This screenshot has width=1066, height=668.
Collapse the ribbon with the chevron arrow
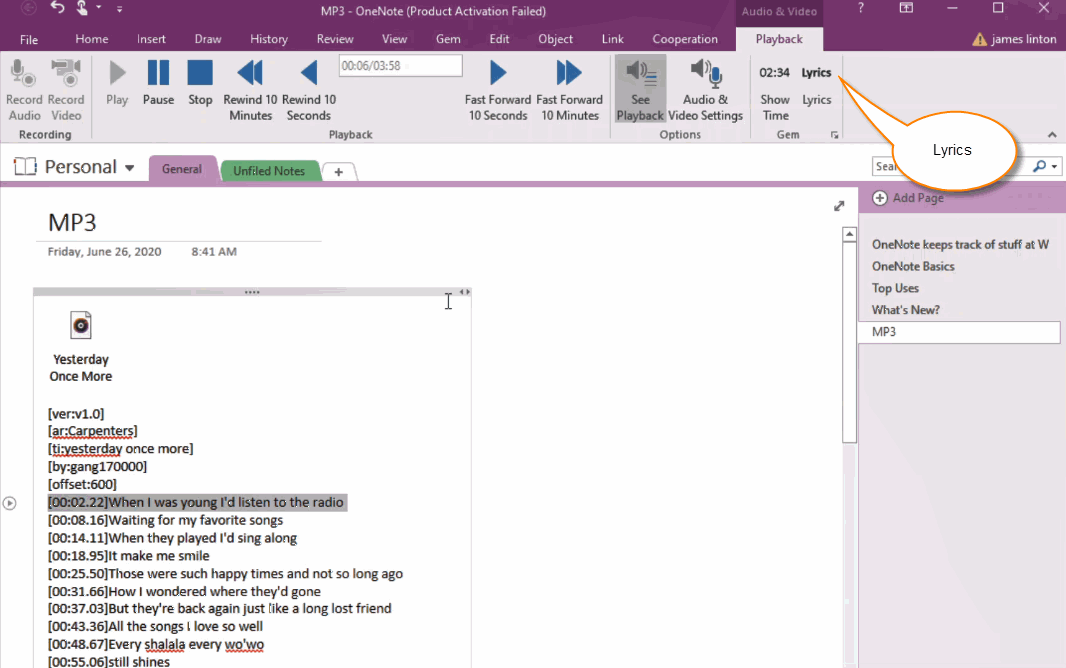click(1052, 135)
